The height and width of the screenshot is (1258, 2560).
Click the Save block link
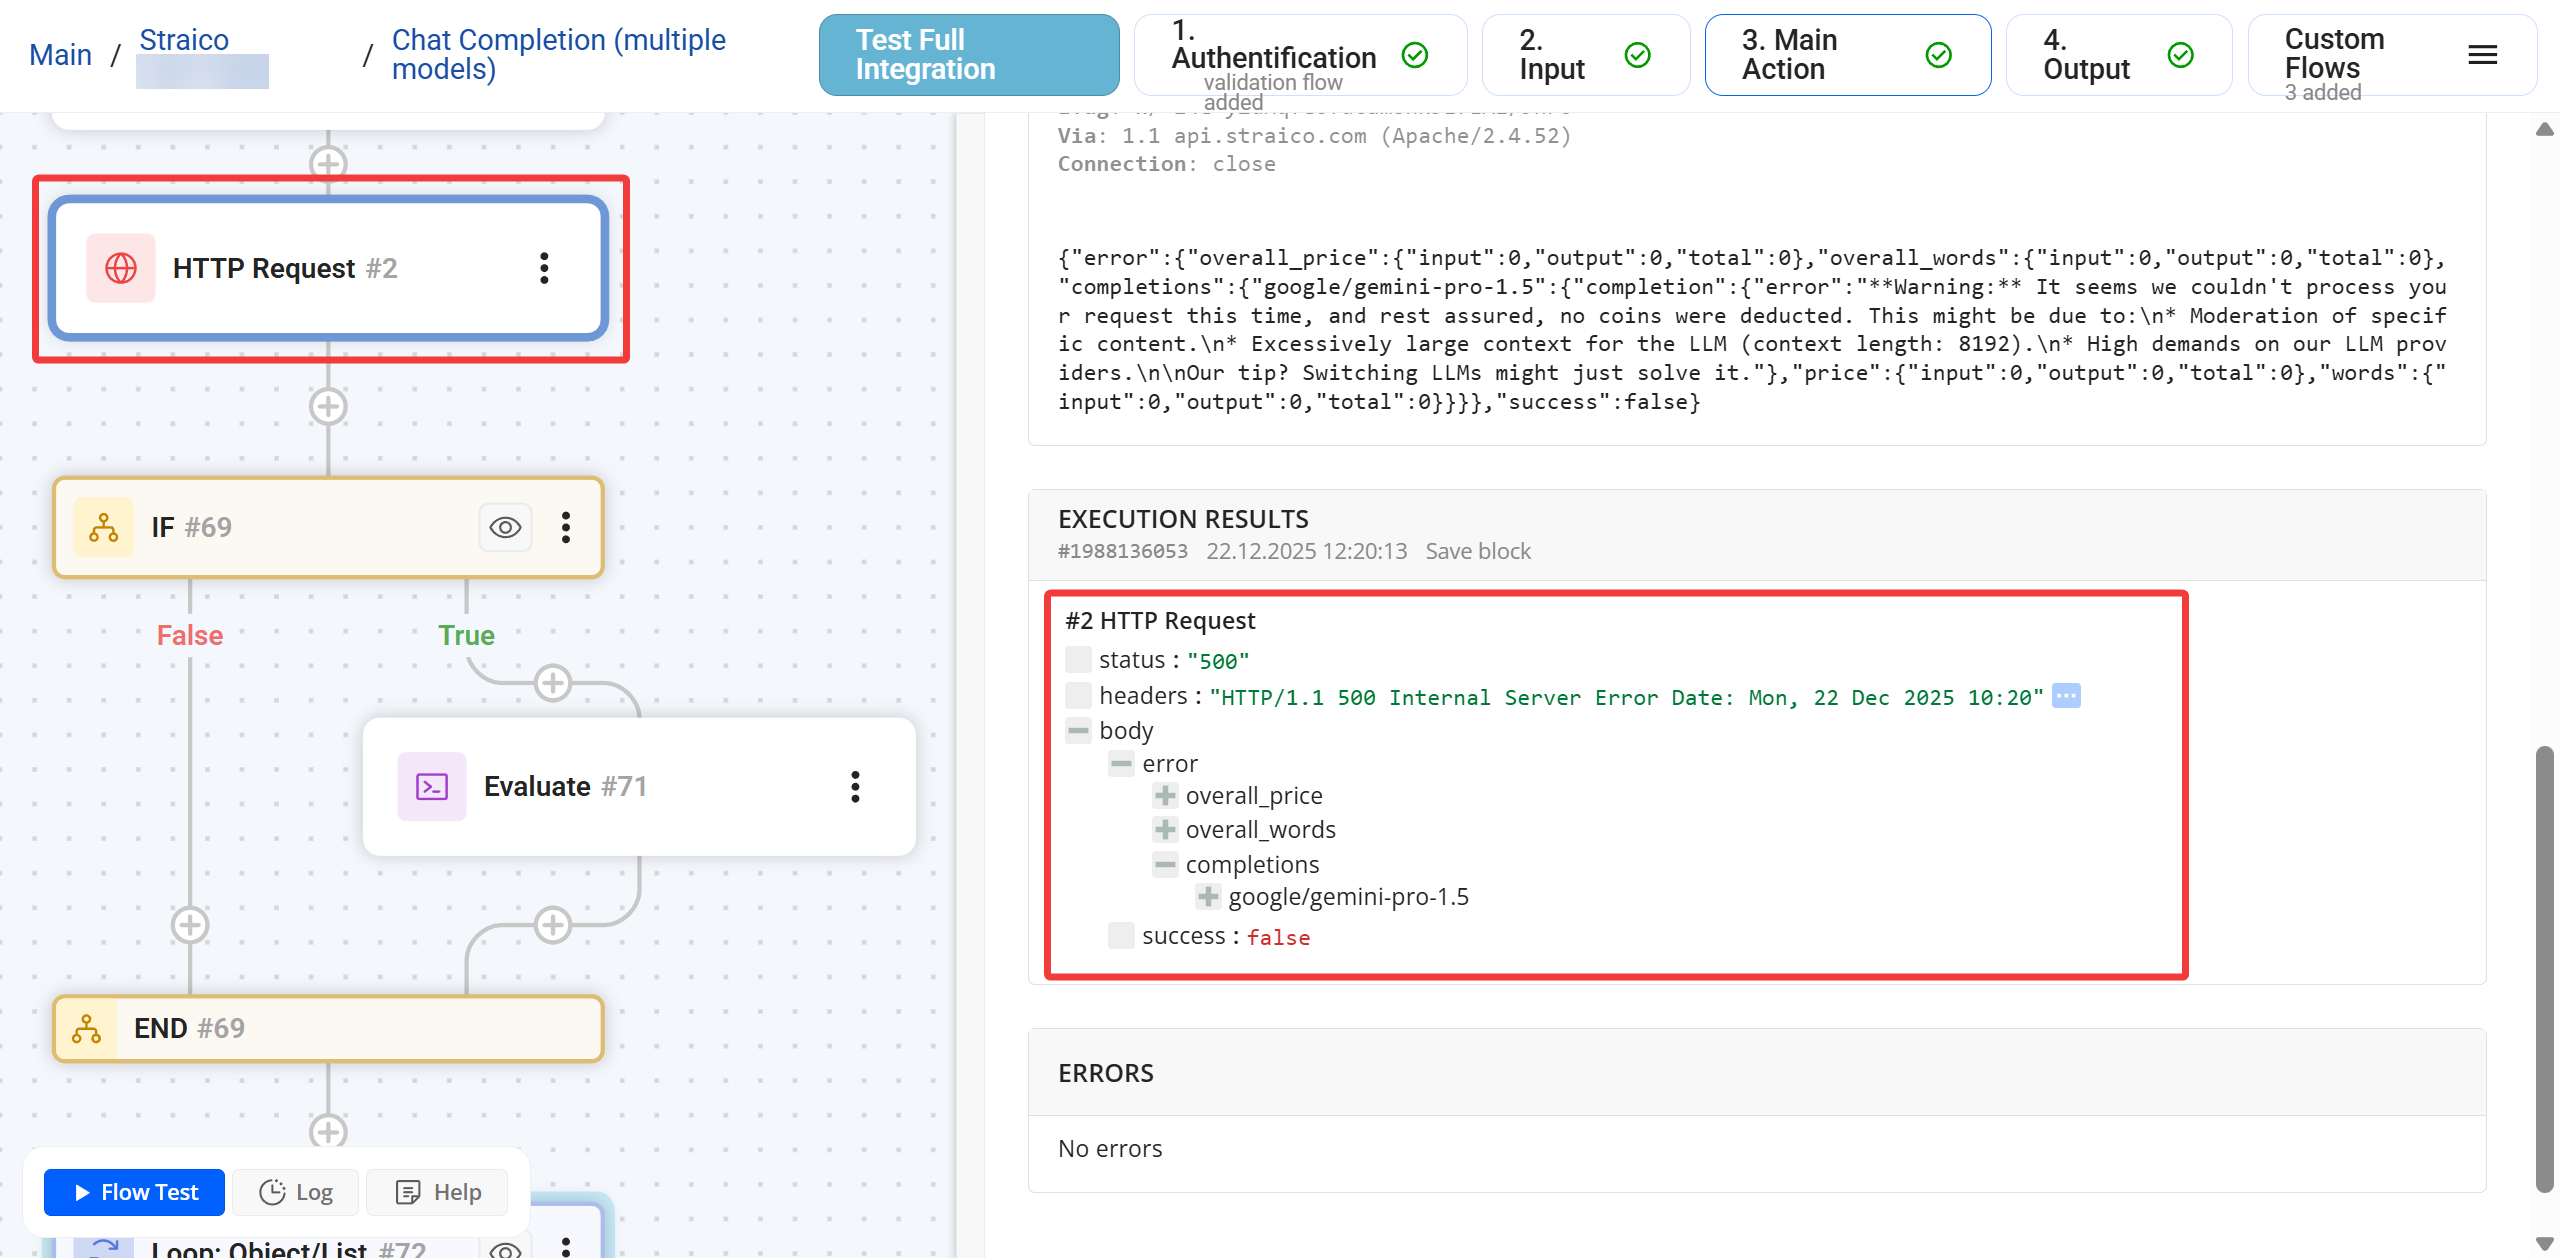coord(1477,551)
